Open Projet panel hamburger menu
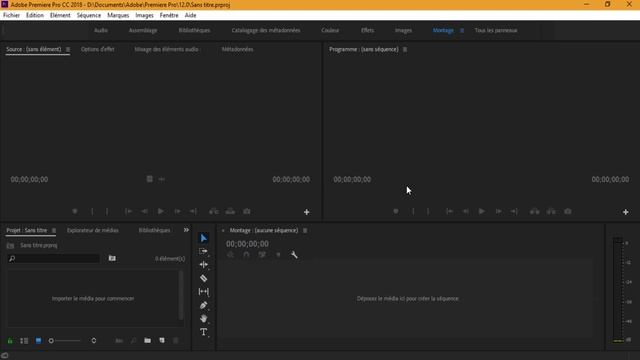Screen dimensions: 640x360 [x=53, y=231]
